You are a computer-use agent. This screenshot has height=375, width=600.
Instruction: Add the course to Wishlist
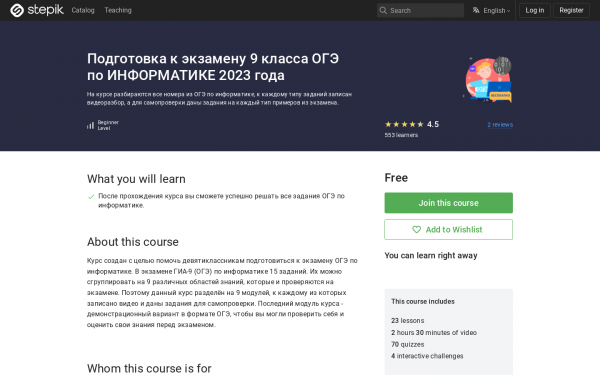tap(448, 230)
